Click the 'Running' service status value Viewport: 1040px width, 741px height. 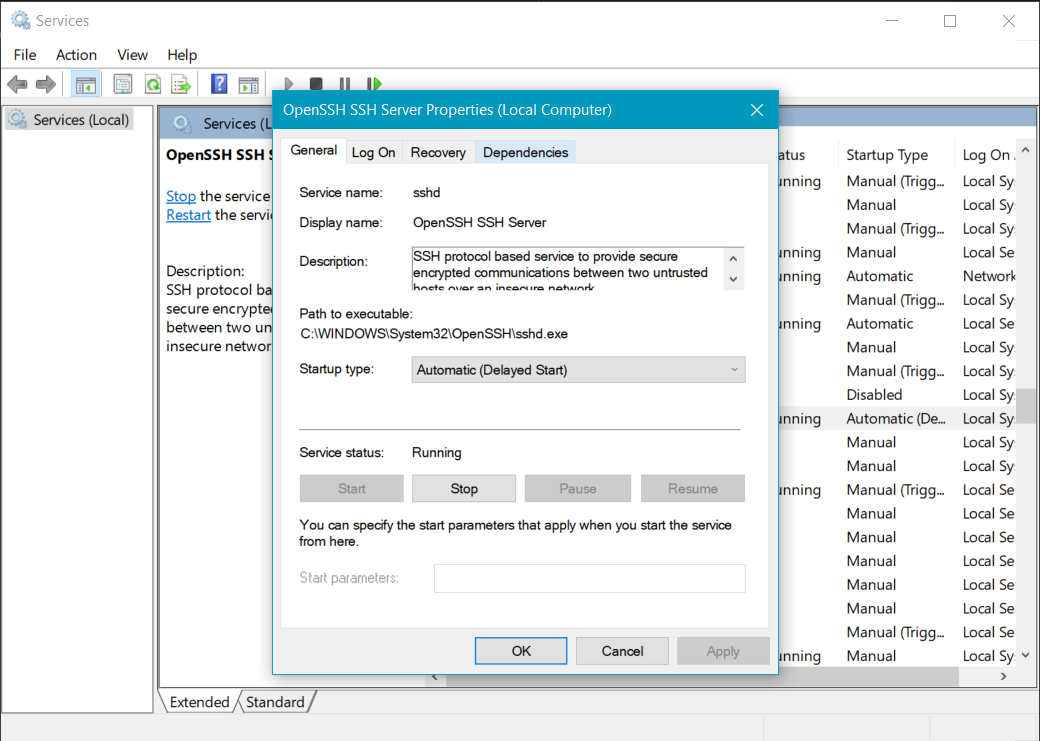coord(436,452)
